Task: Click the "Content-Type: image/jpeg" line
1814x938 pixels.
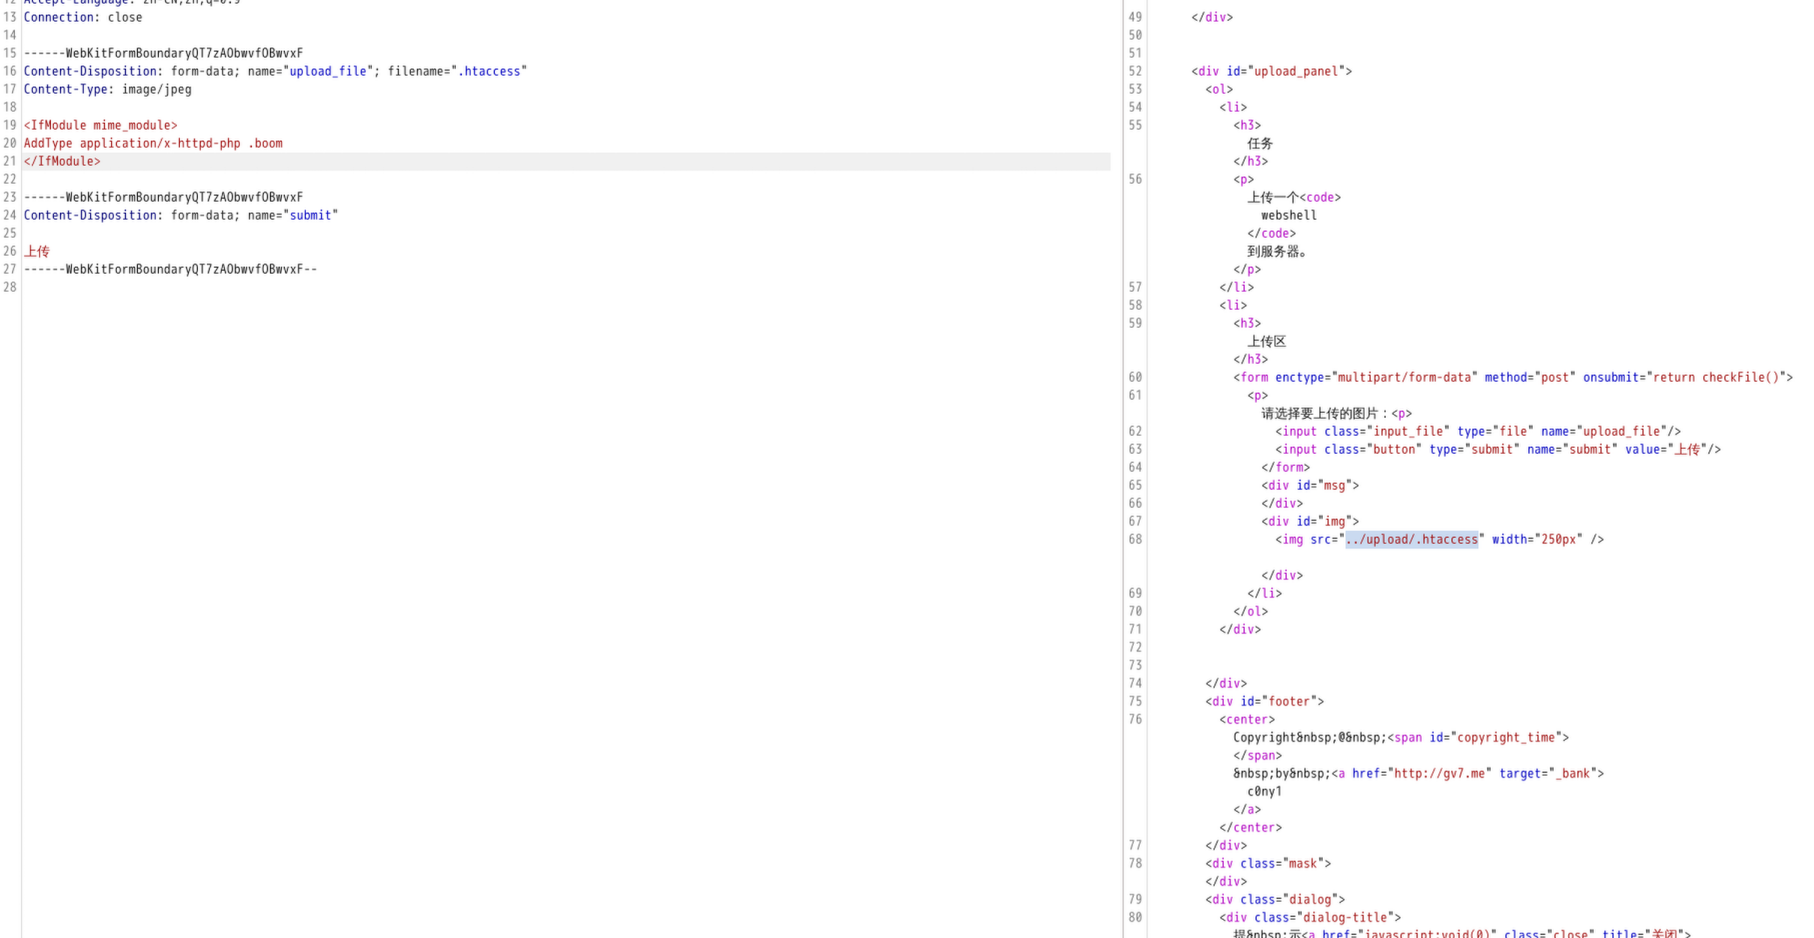Action: coord(107,89)
